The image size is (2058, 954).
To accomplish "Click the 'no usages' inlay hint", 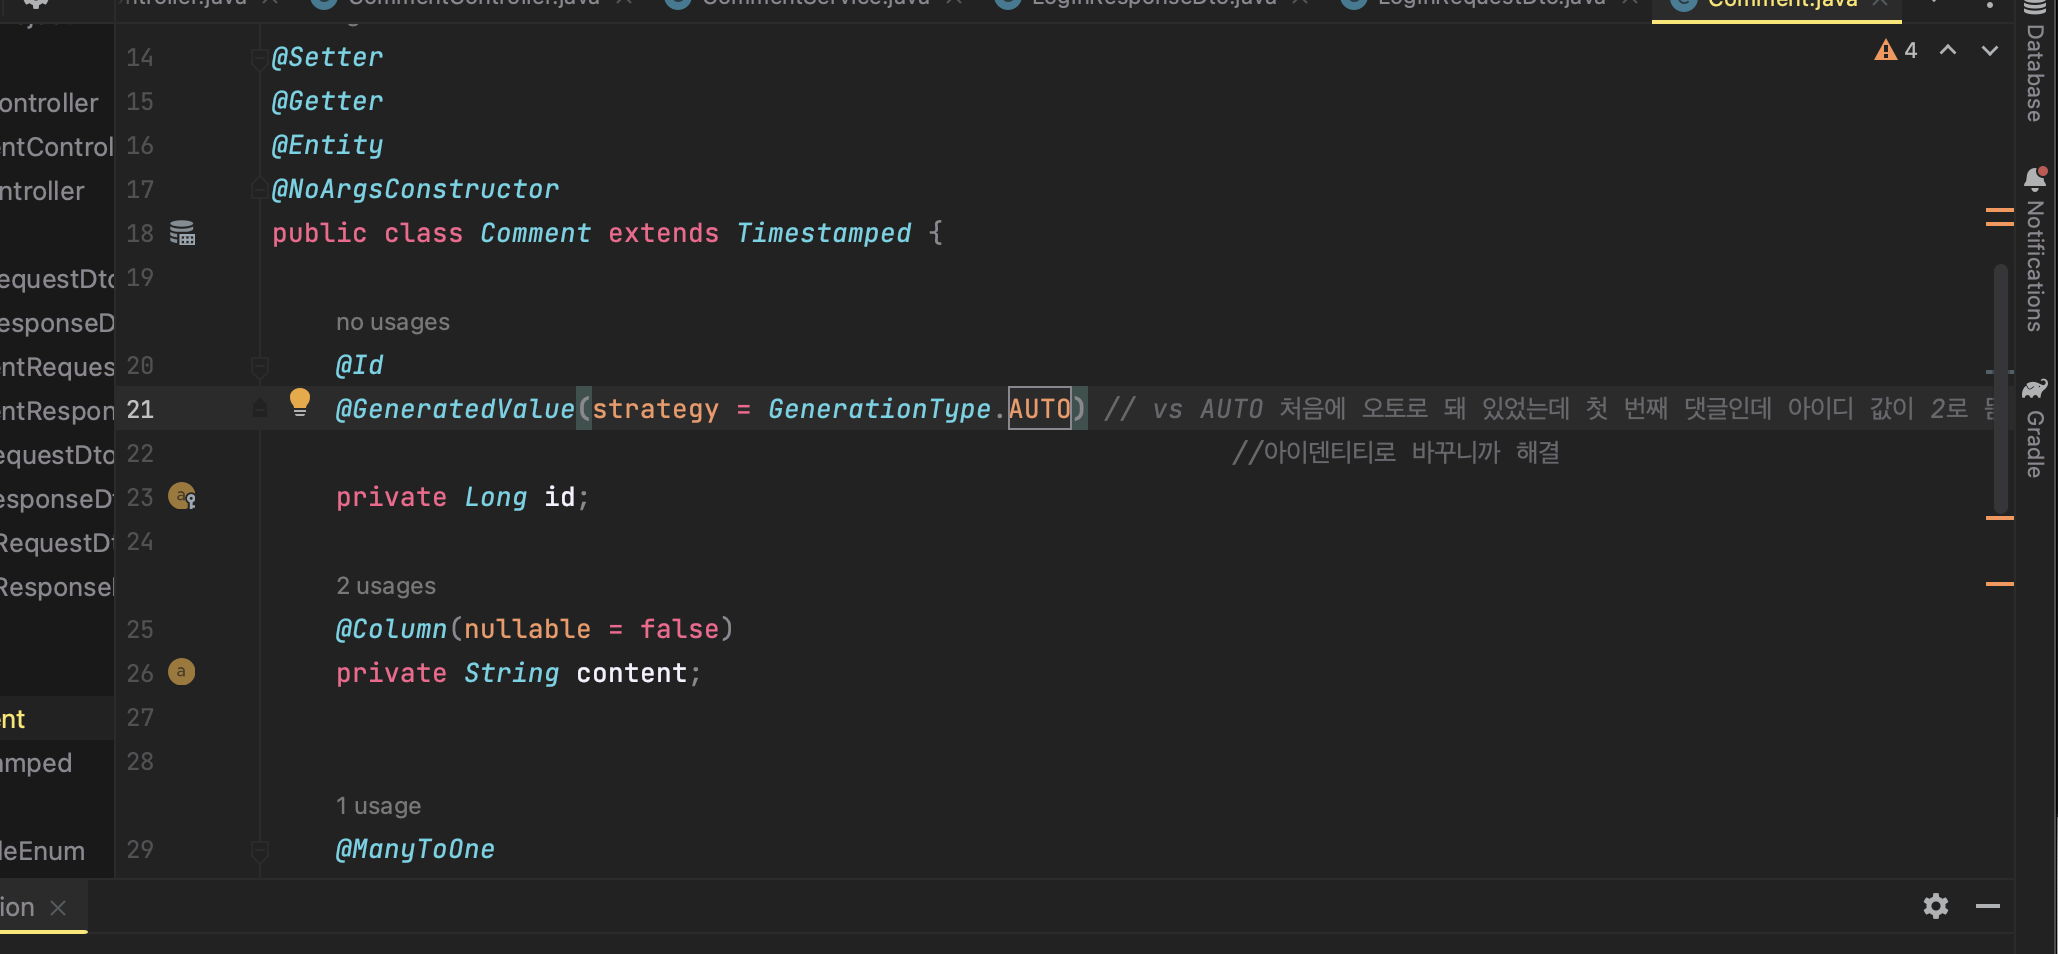I will 392,322.
